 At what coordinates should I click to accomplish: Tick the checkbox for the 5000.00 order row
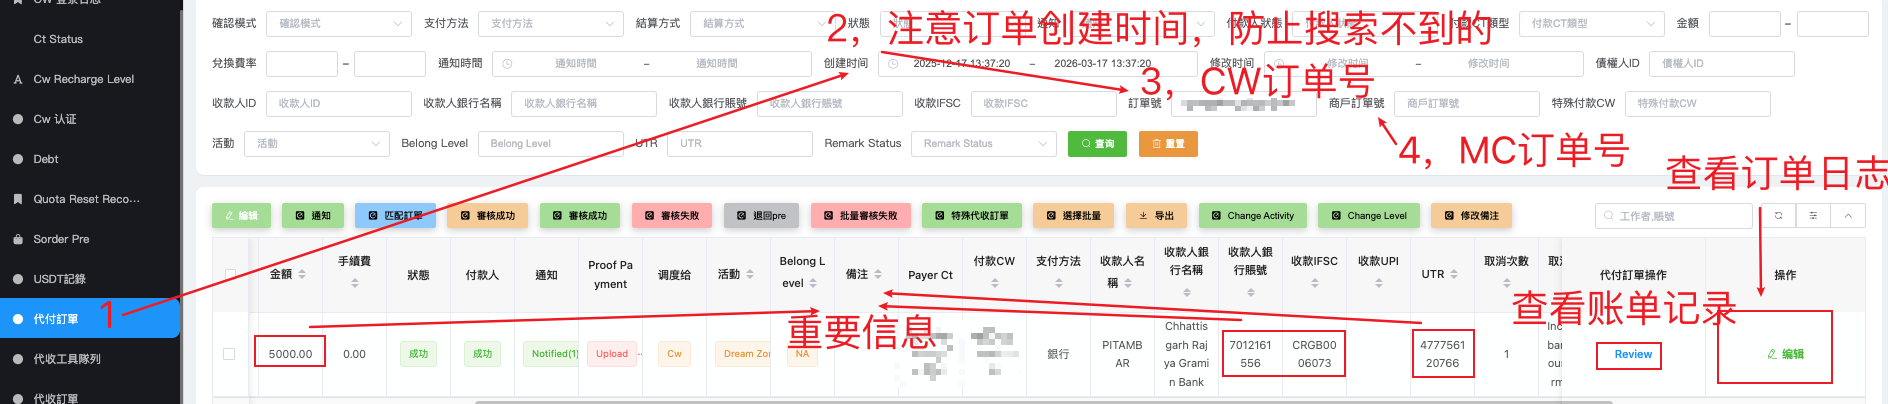pyautogui.click(x=229, y=354)
